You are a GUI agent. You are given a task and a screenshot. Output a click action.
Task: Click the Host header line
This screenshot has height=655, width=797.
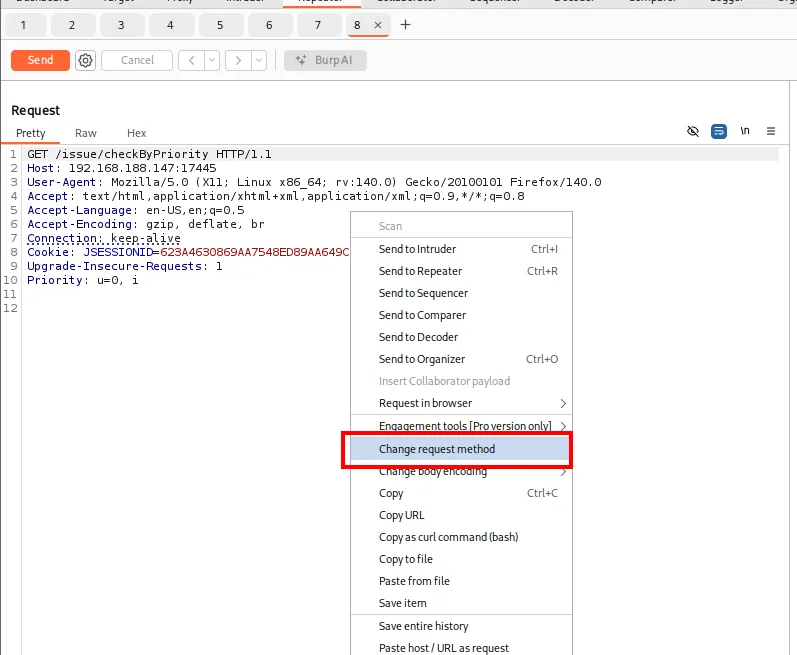[122, 168]
